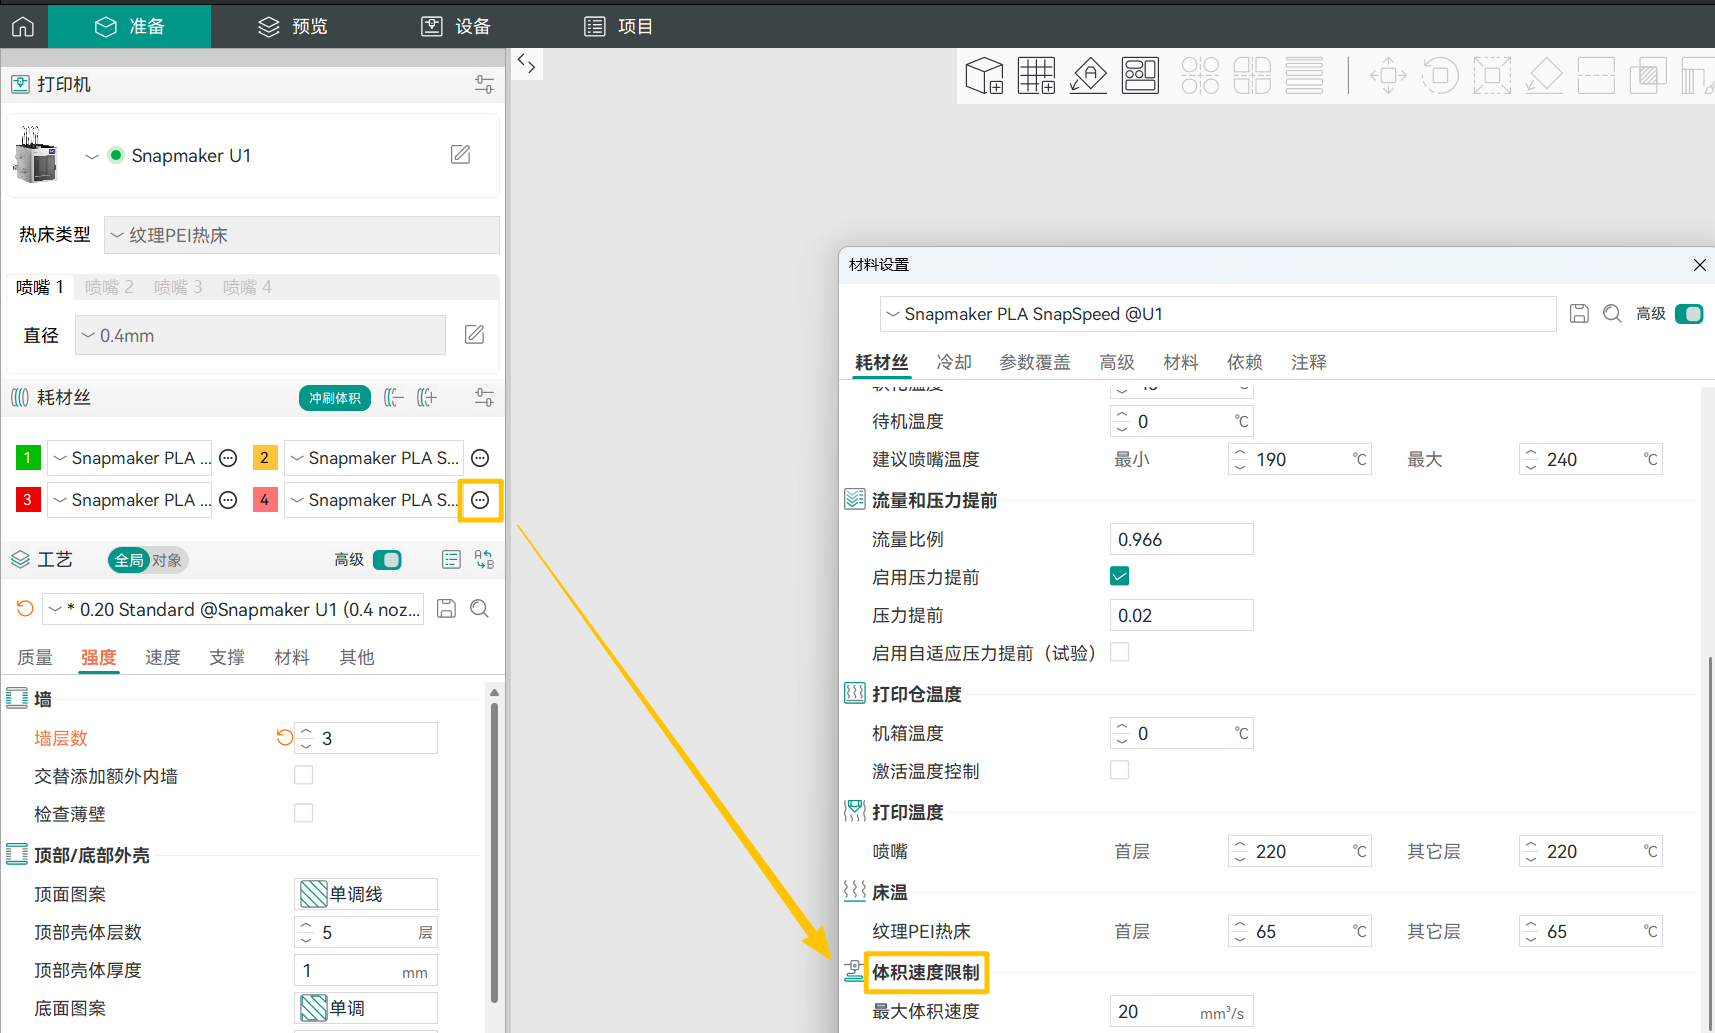Enable activate temperature control checkbox
This screenshot has height=1033, width=1715.
pos(1120,771)
